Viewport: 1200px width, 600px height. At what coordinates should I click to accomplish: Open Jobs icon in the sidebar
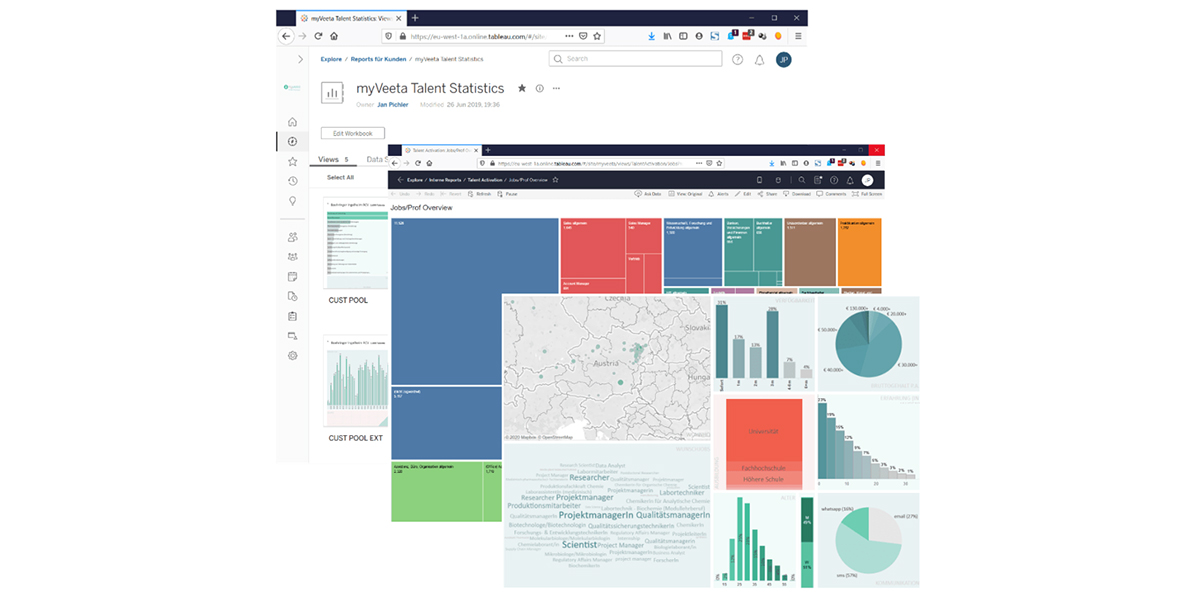292,296
